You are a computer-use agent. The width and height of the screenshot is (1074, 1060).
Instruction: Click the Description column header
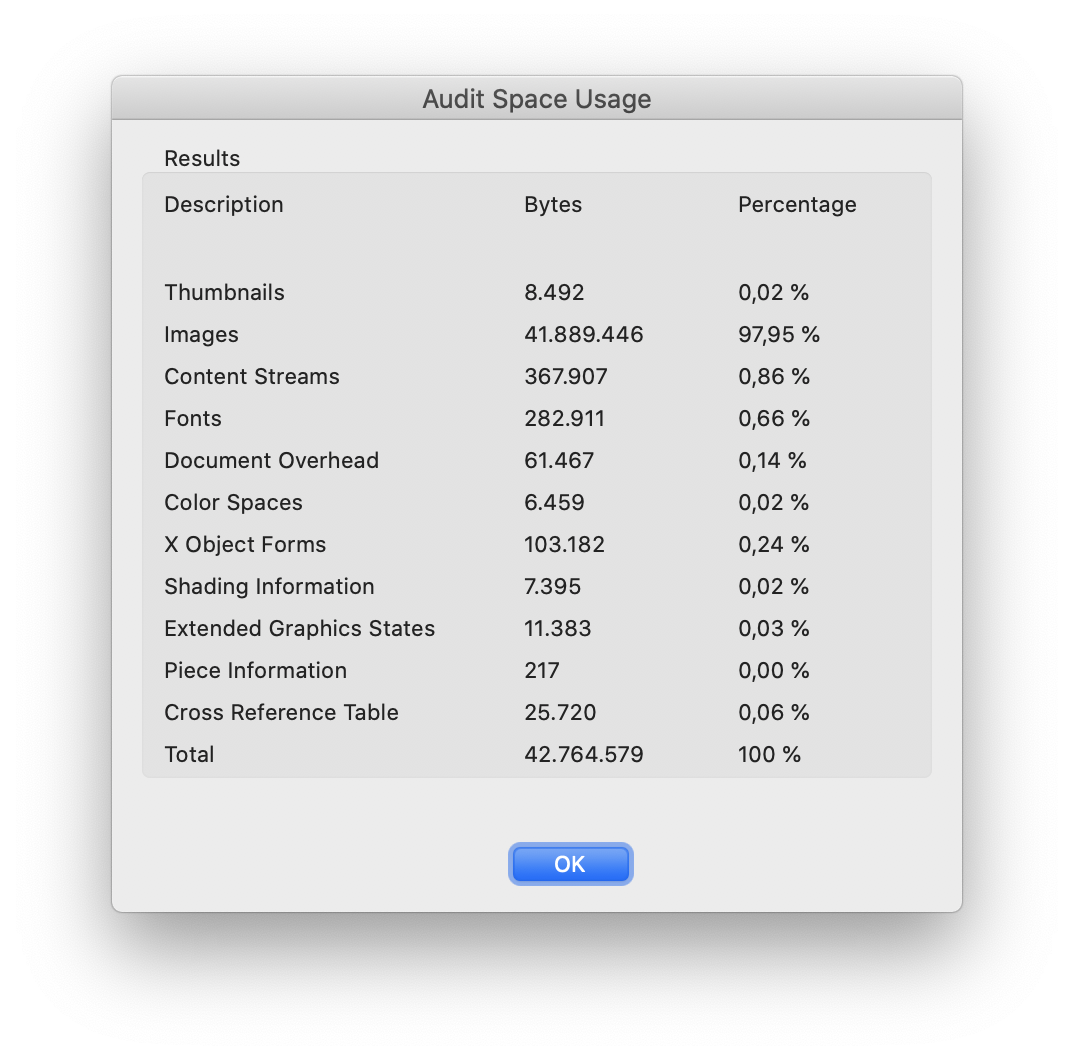(224, 204)
